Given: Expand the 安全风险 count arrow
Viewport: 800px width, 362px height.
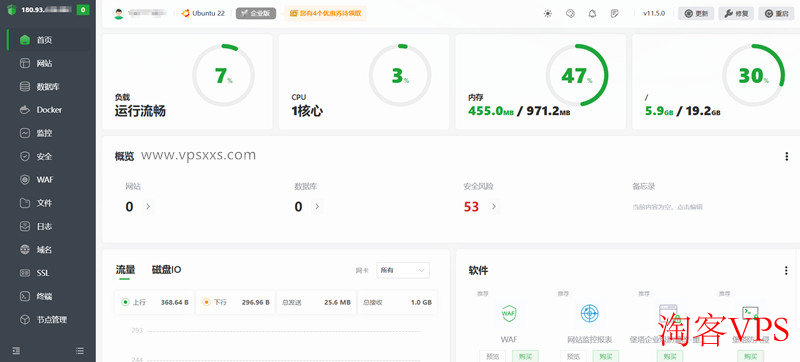Looking at the screenshot, I should click(x=493, y=207).
